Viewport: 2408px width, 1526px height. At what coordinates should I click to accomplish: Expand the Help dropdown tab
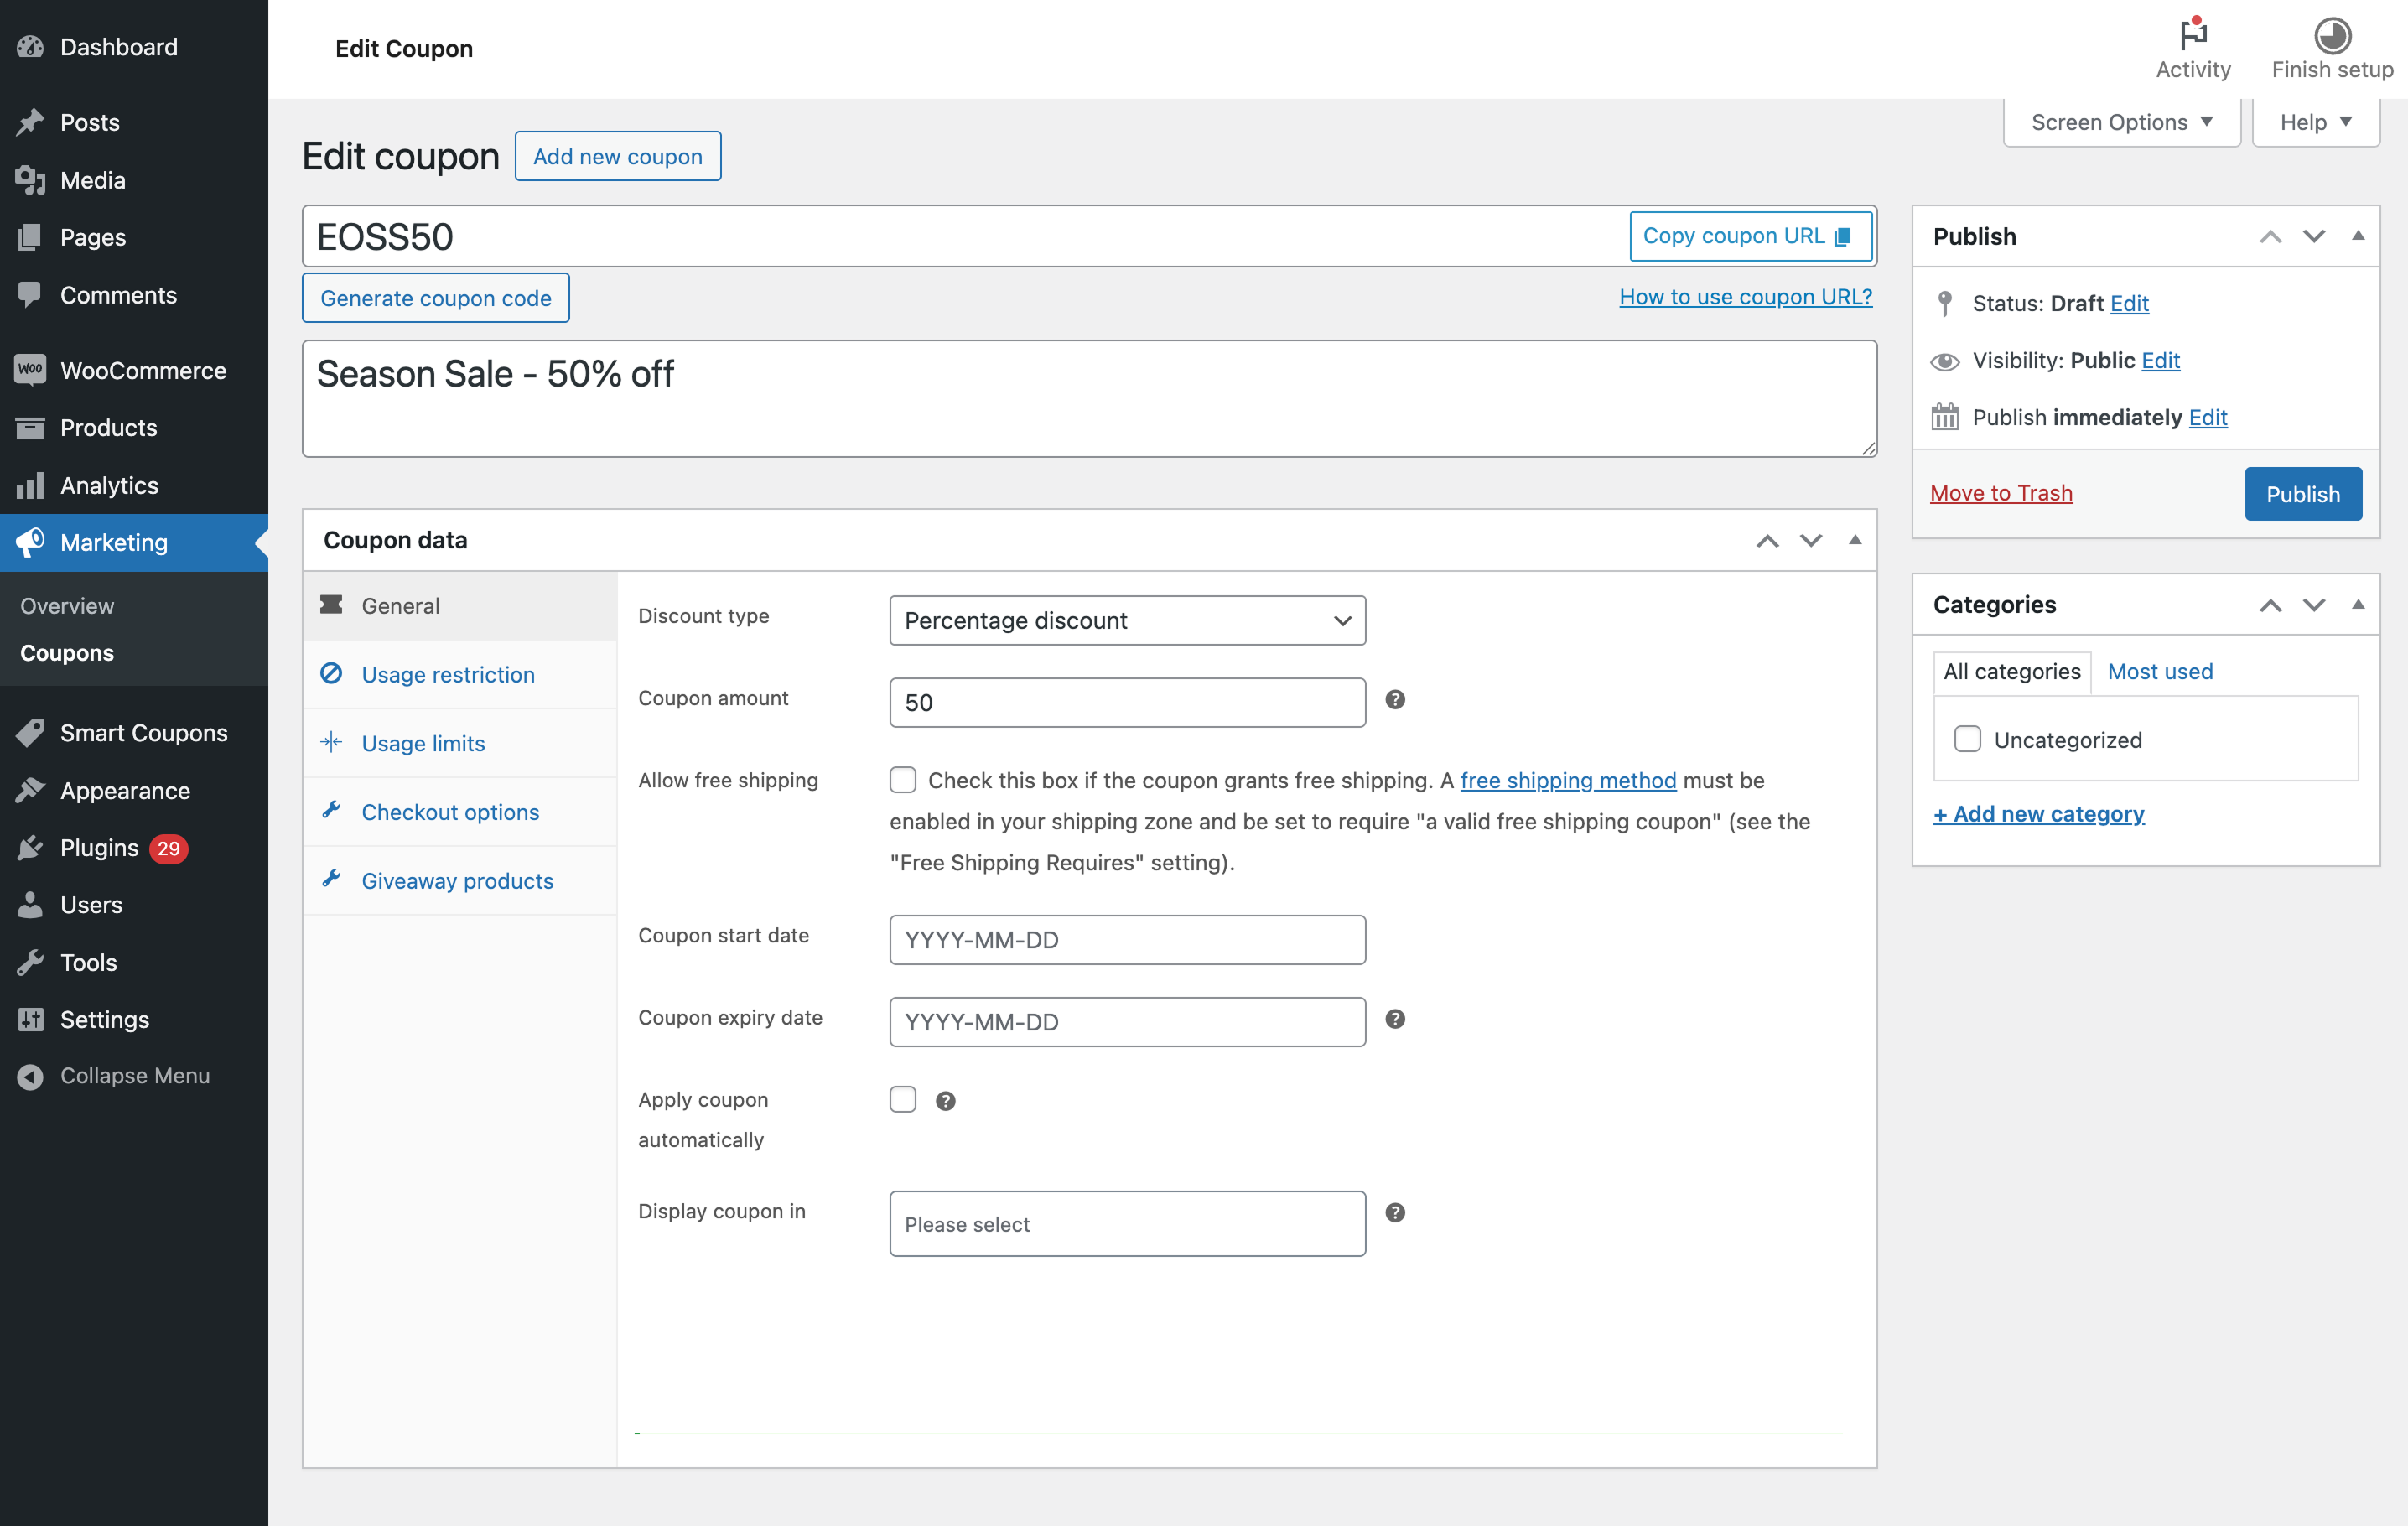point(2315,122)
